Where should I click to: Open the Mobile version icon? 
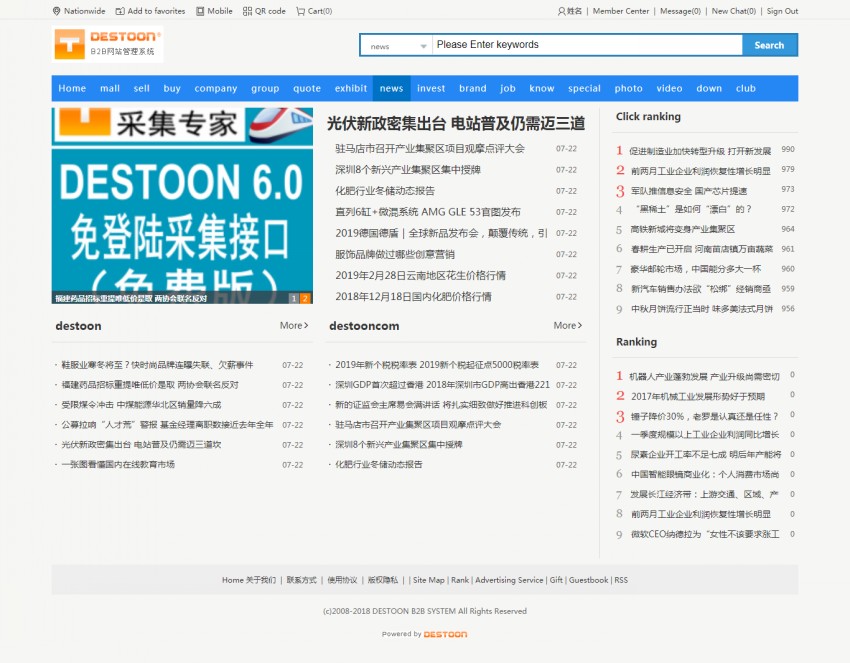coord(200,11)
